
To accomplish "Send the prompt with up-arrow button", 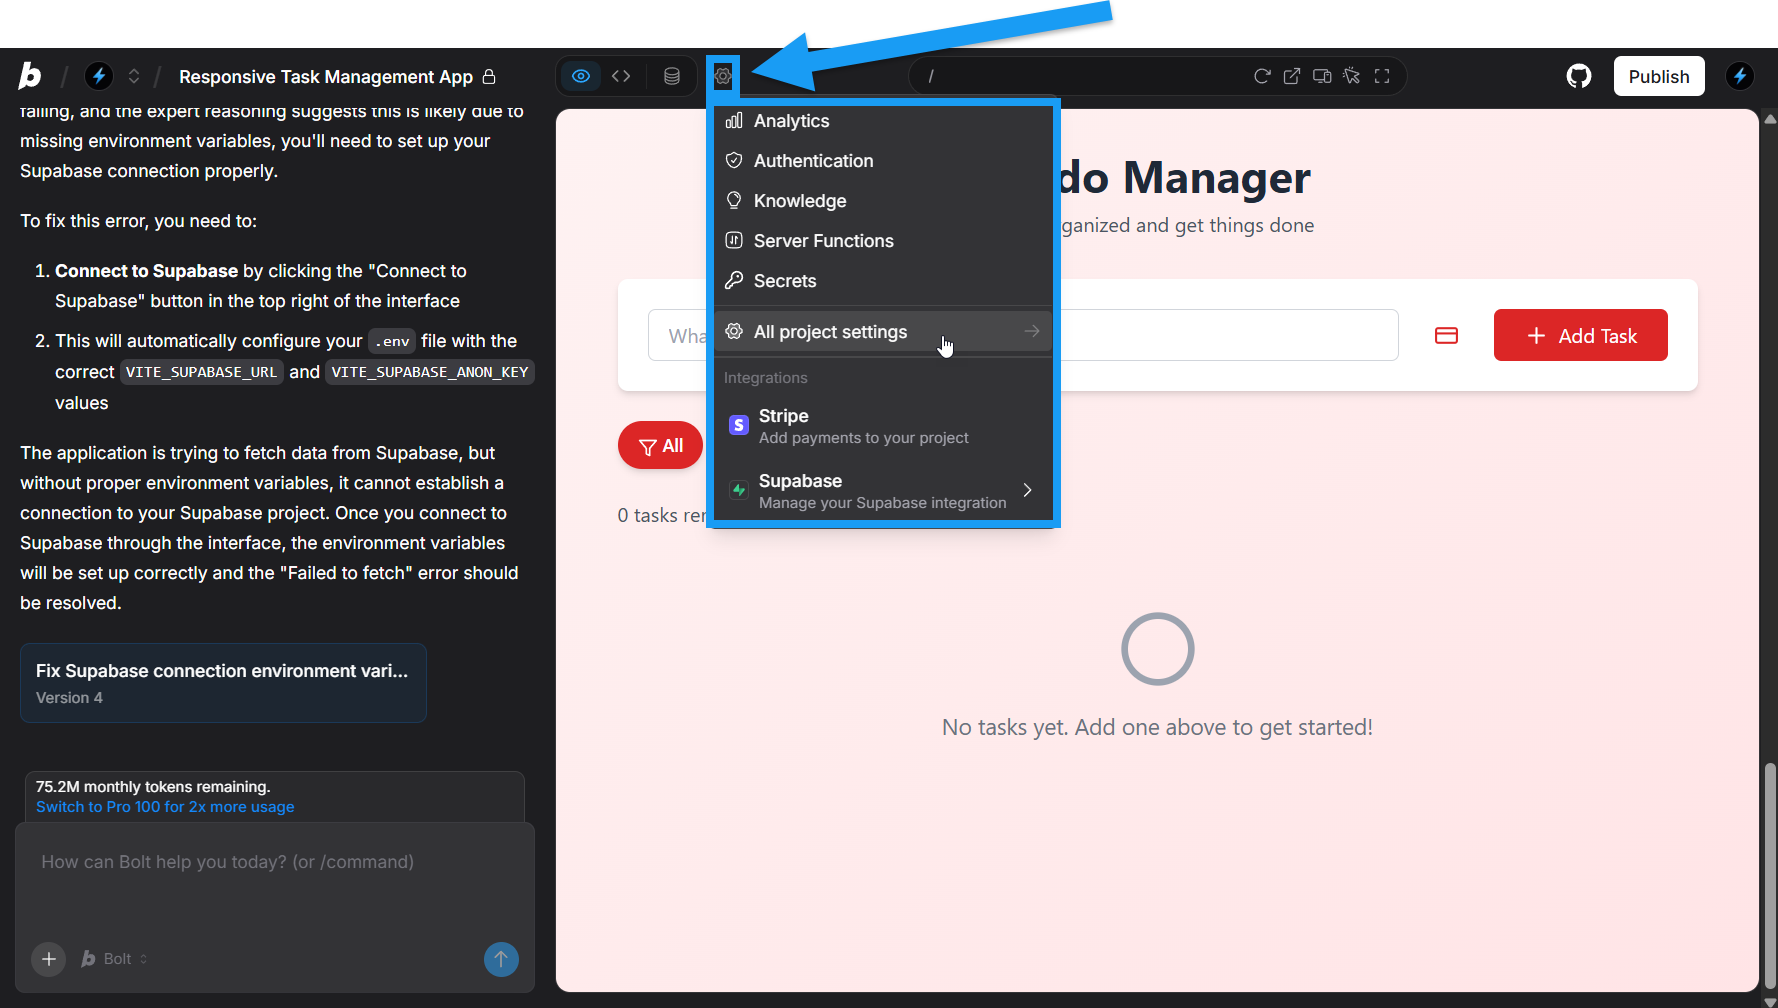I will tap(501, 959).
